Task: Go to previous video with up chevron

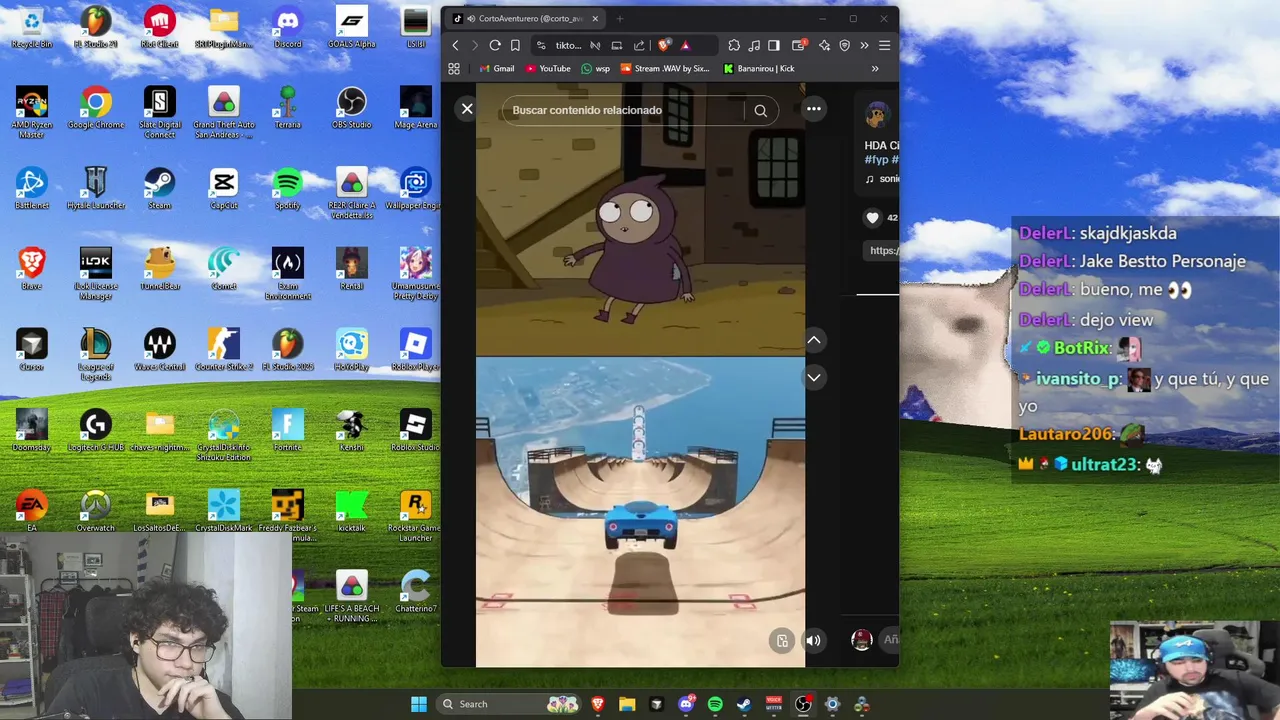Action: (x=814, y=340)
